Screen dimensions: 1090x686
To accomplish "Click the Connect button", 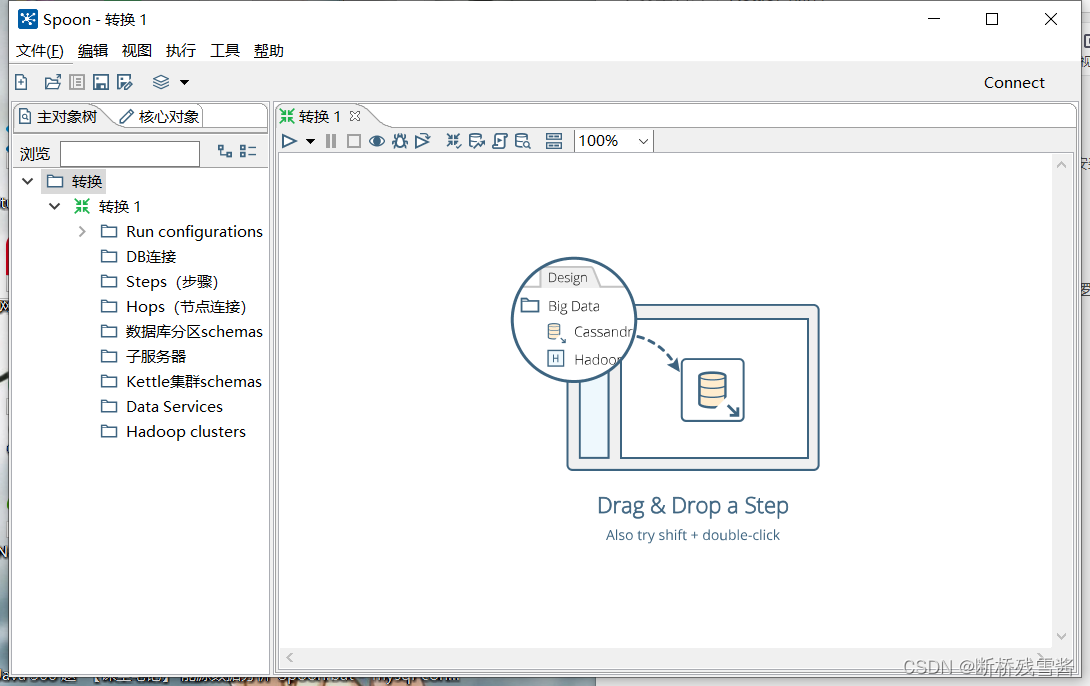I will 1014,83.
